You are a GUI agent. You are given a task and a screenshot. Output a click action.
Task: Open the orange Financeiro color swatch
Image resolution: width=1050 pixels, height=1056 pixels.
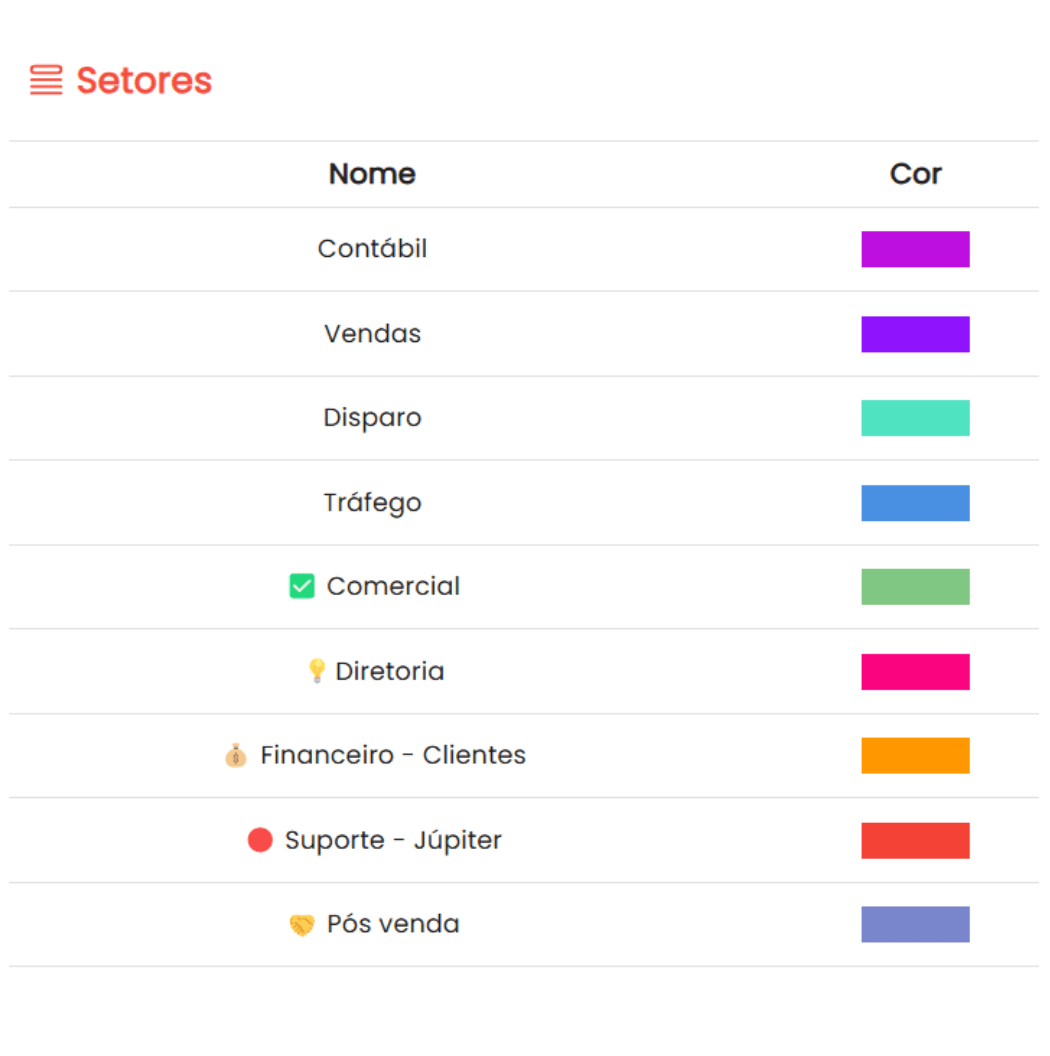tap(915, 756)
